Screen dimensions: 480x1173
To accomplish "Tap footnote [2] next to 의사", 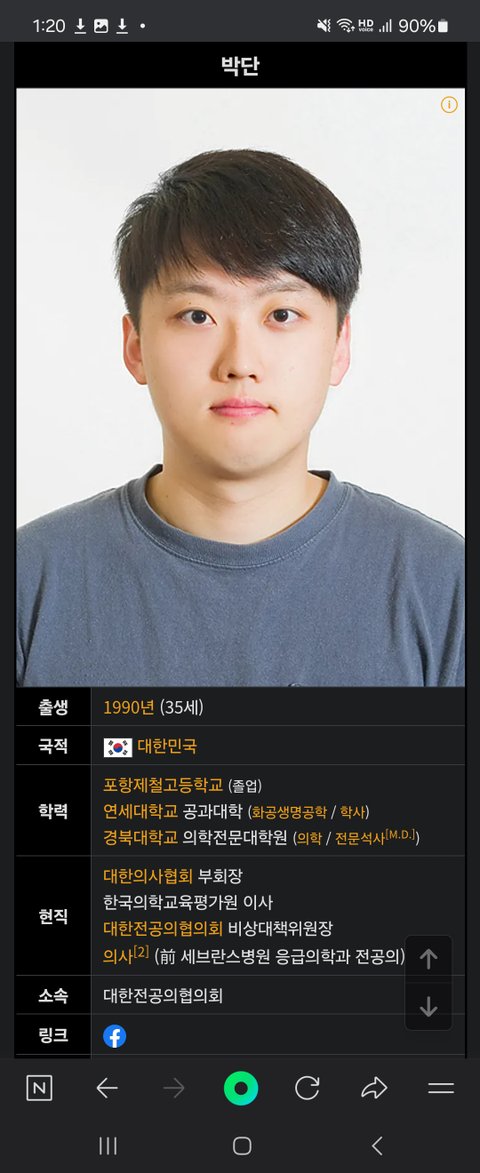I will 141,952.
